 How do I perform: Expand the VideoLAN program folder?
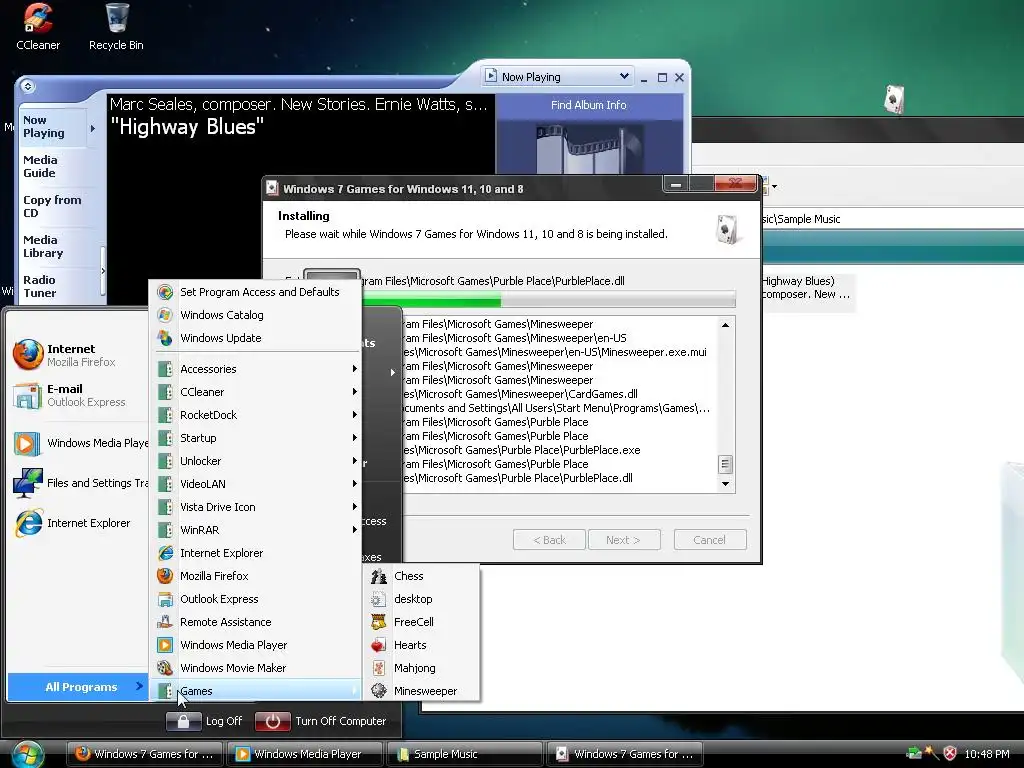point(257,484)
